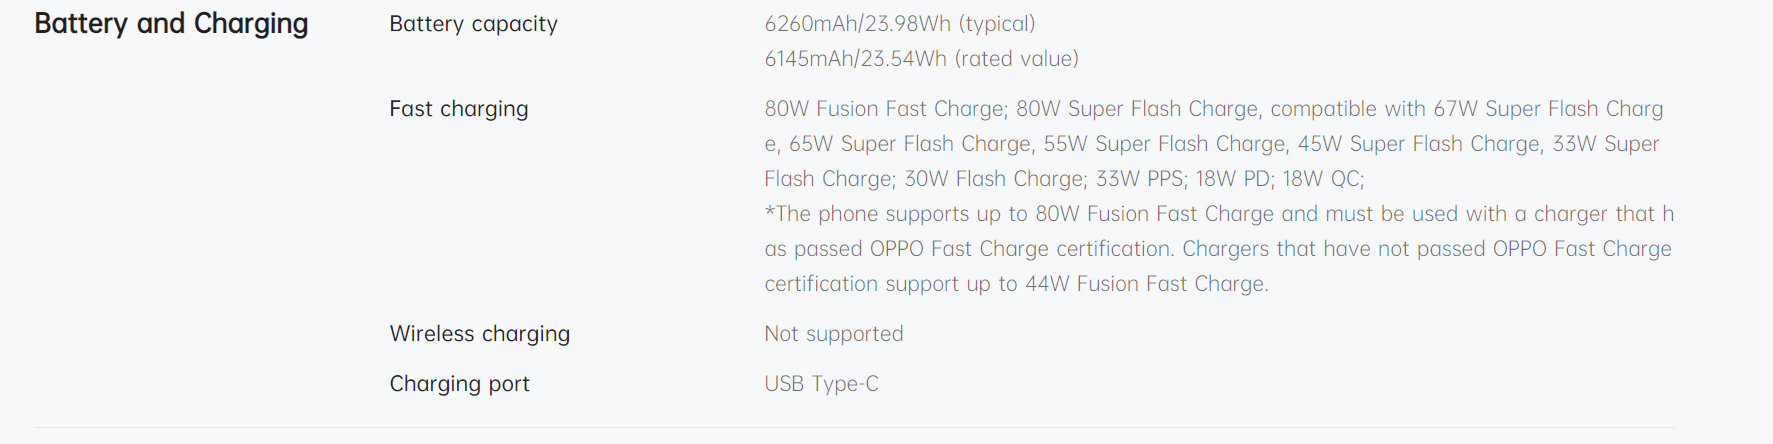Select the Charging port label
The height and width of the screenshot is (444, 1773).
459,384
